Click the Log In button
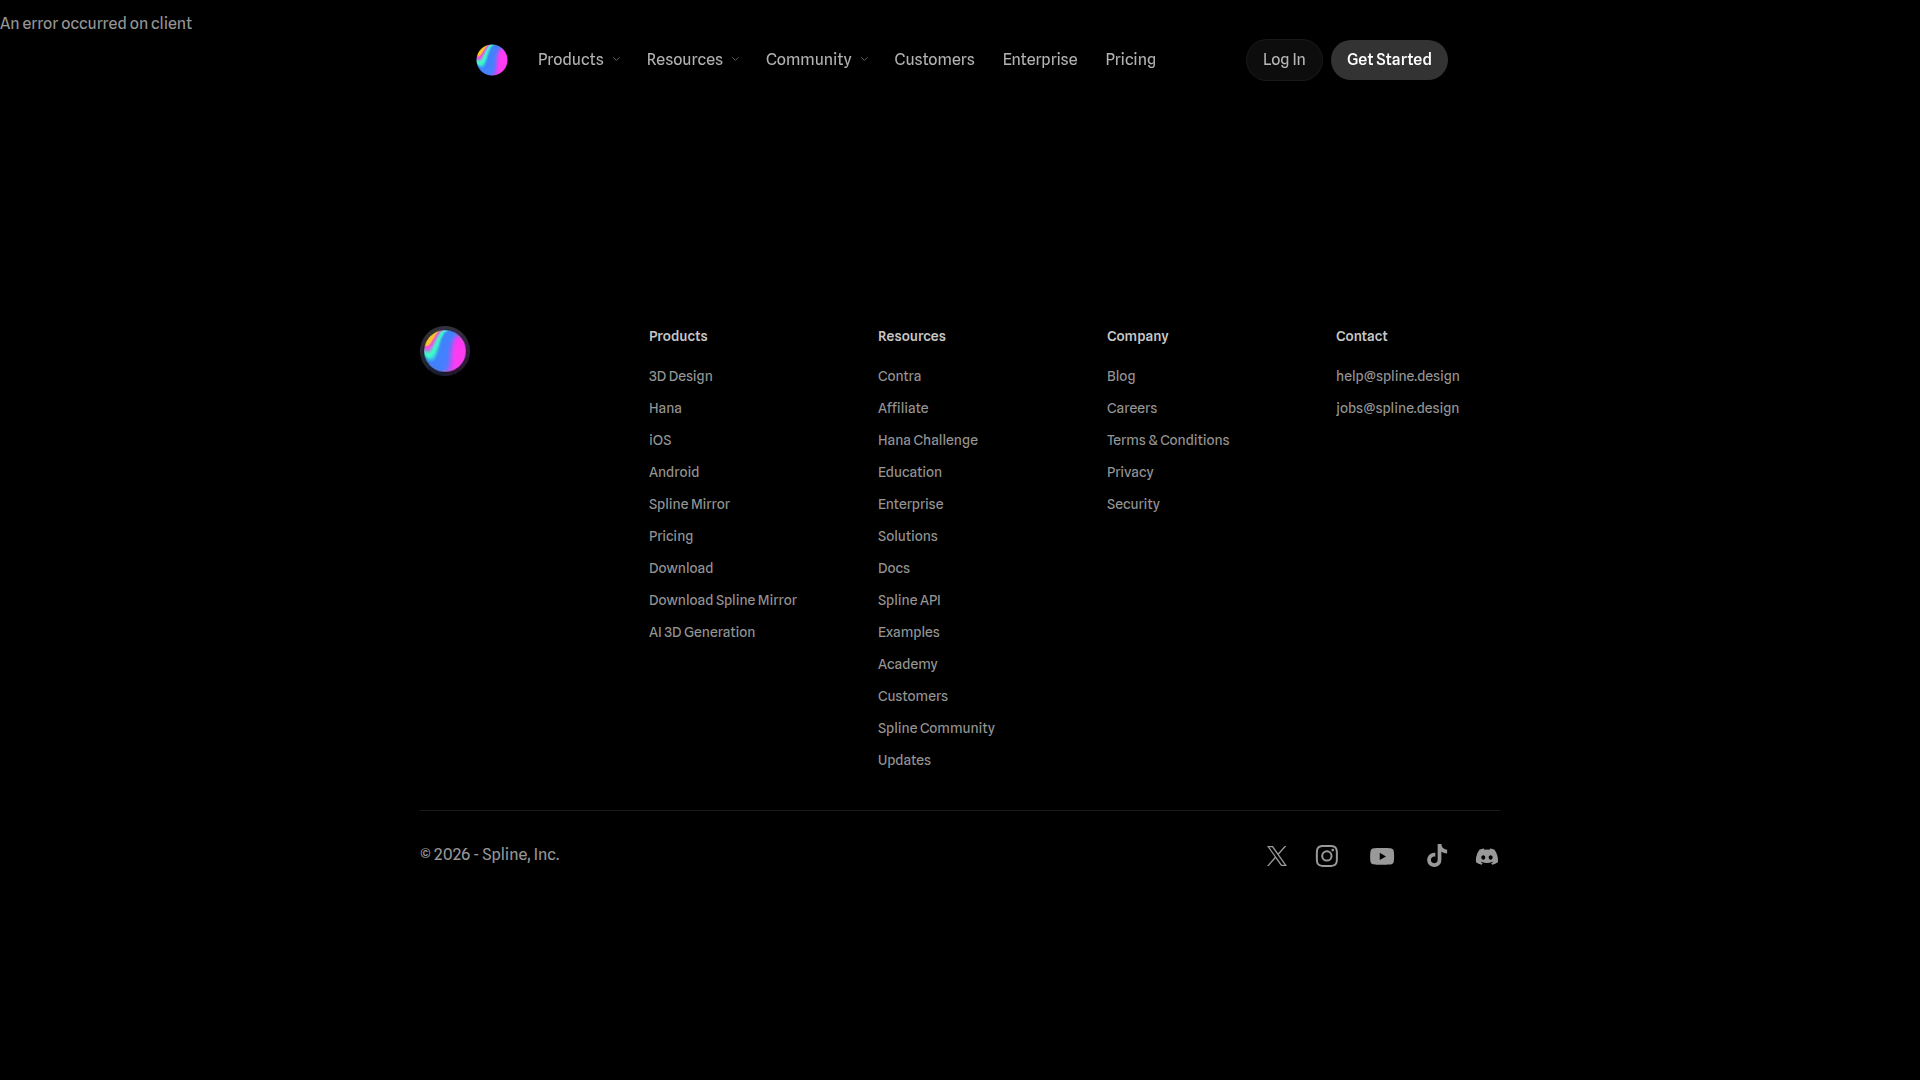1920x1080 pixels. (x=1284, y=60)
